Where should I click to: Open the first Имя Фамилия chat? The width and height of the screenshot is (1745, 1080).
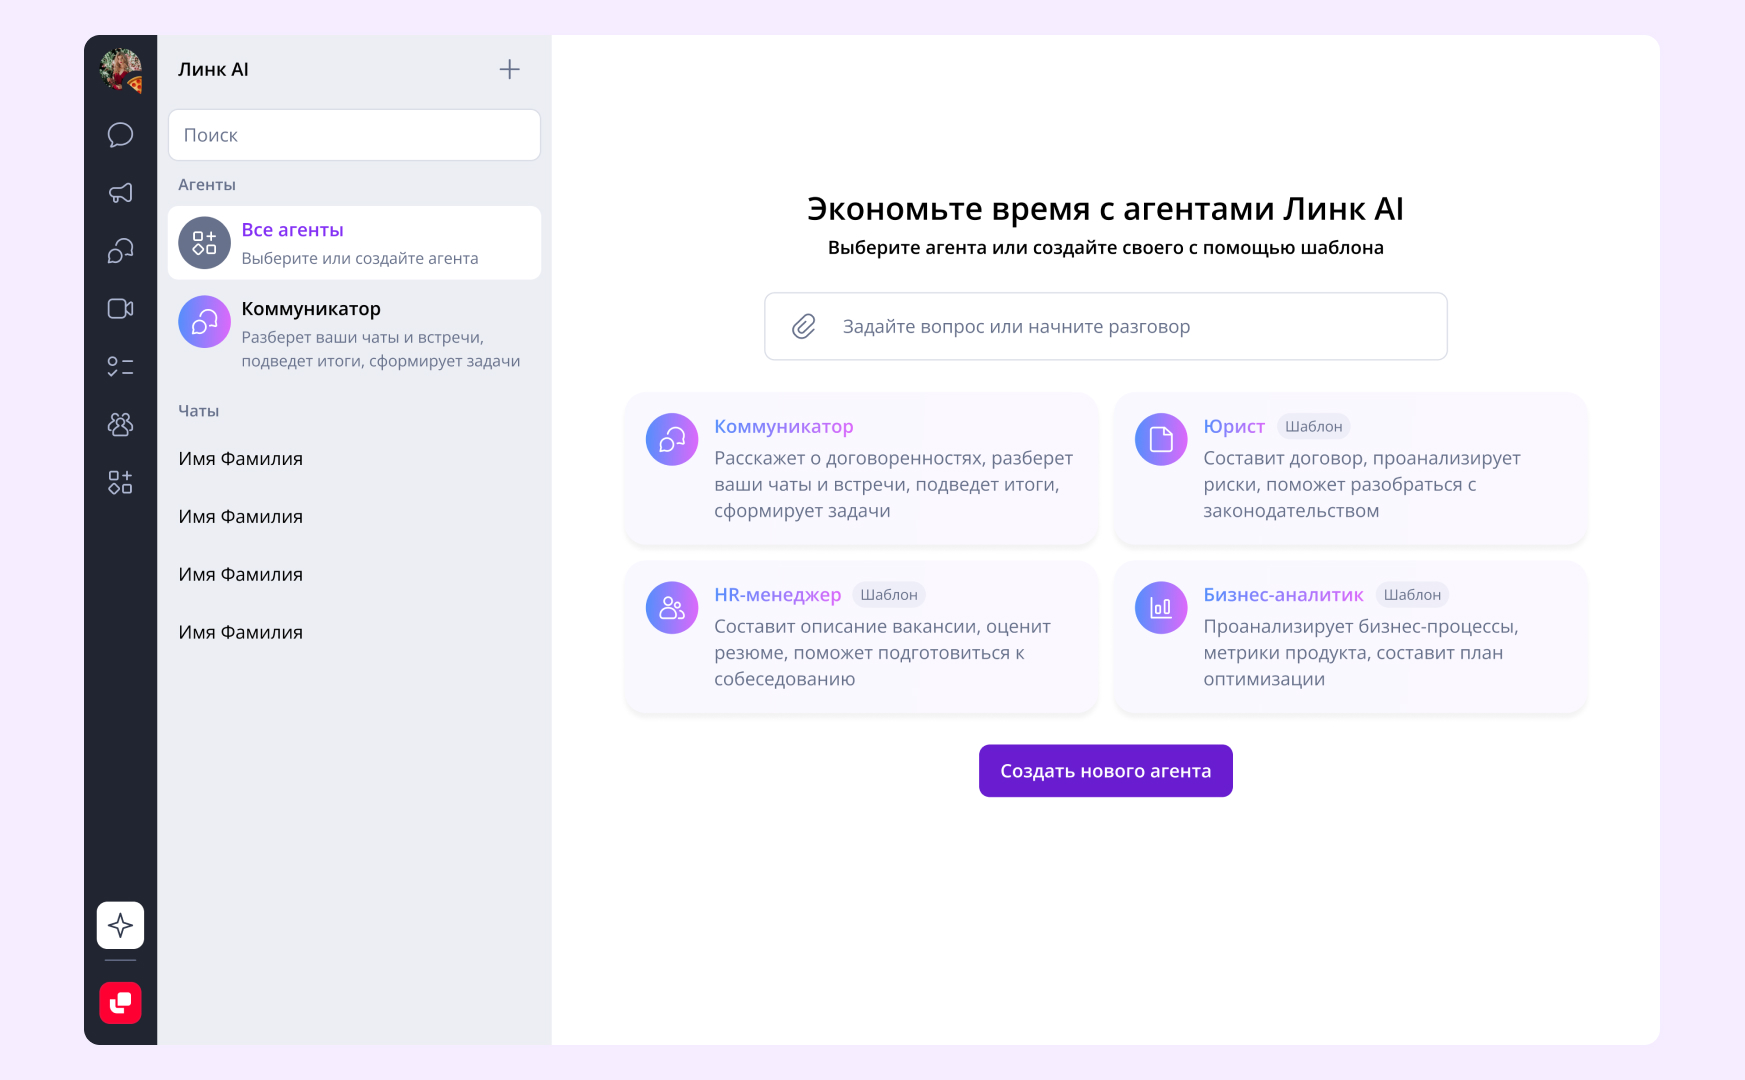(x=241, y=459)
